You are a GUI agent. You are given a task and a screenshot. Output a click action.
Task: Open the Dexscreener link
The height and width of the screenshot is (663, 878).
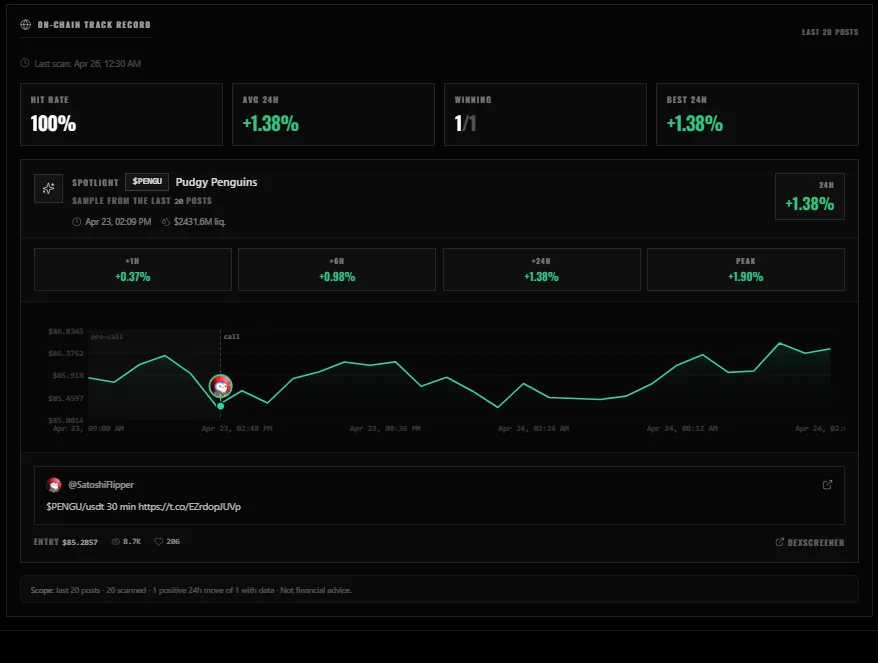(x=810, y=542)
